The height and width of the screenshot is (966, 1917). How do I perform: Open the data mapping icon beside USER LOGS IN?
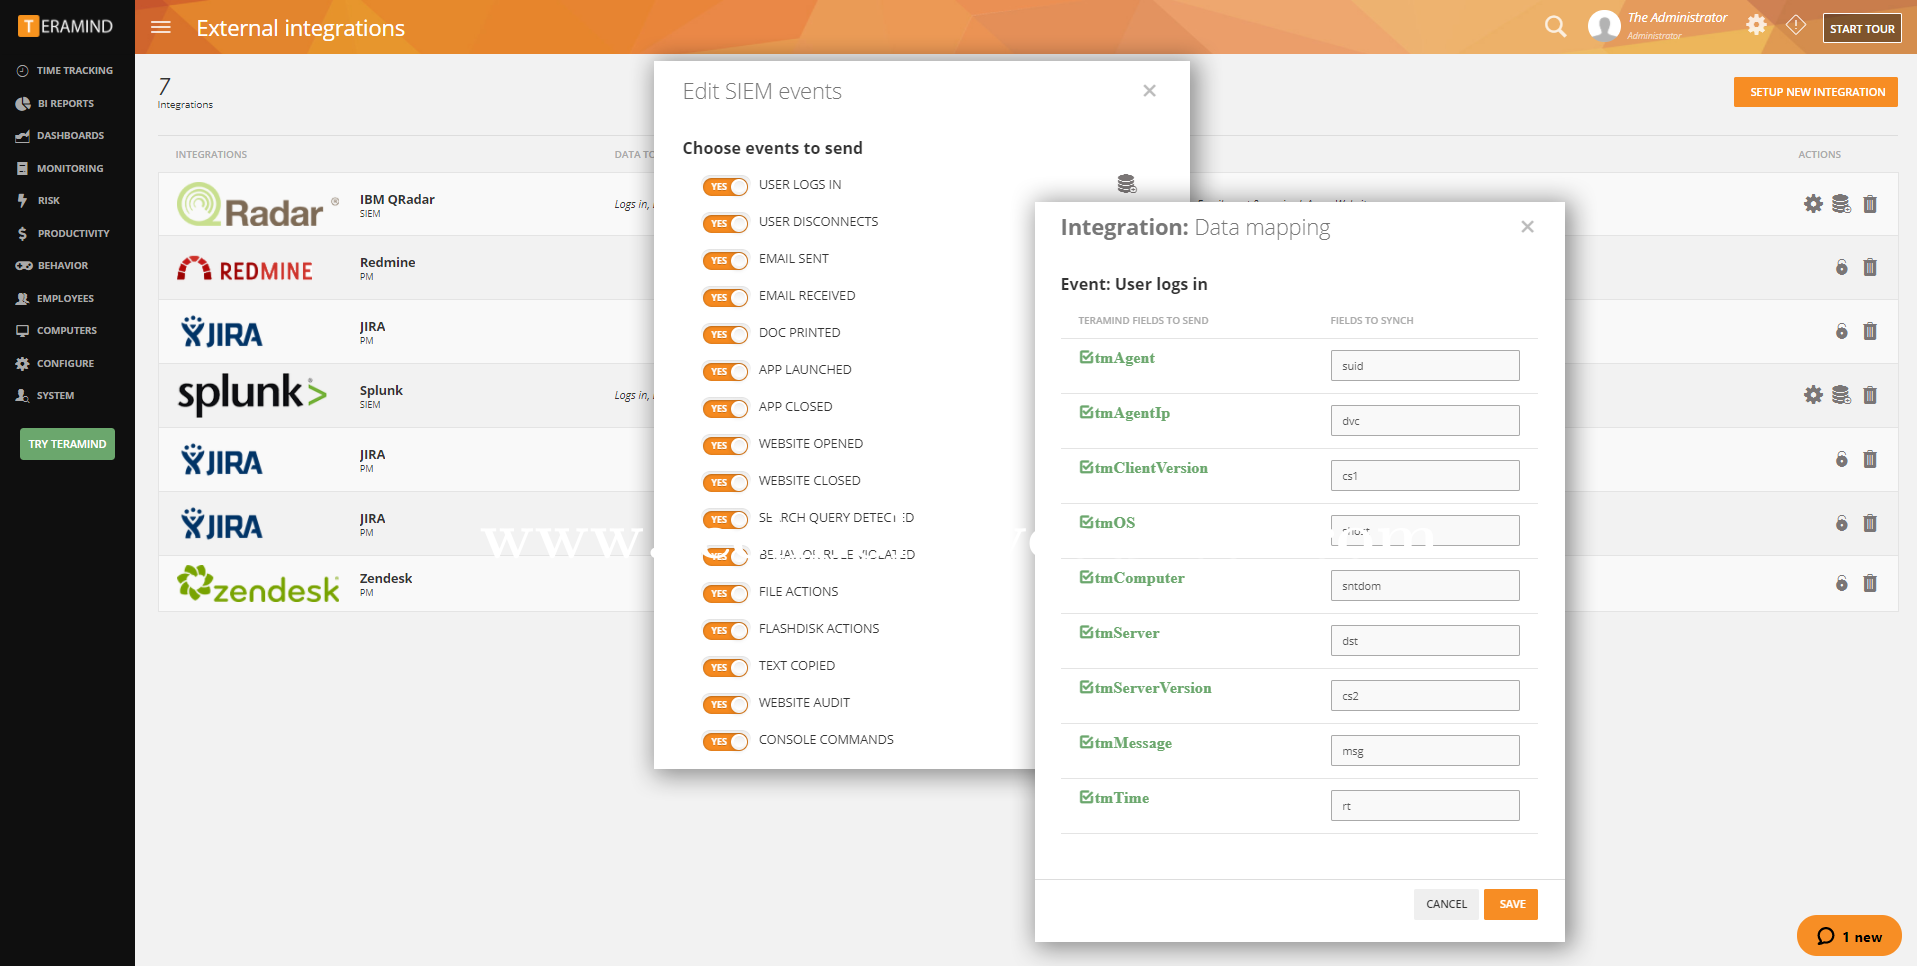click(x=1127, y=184)
